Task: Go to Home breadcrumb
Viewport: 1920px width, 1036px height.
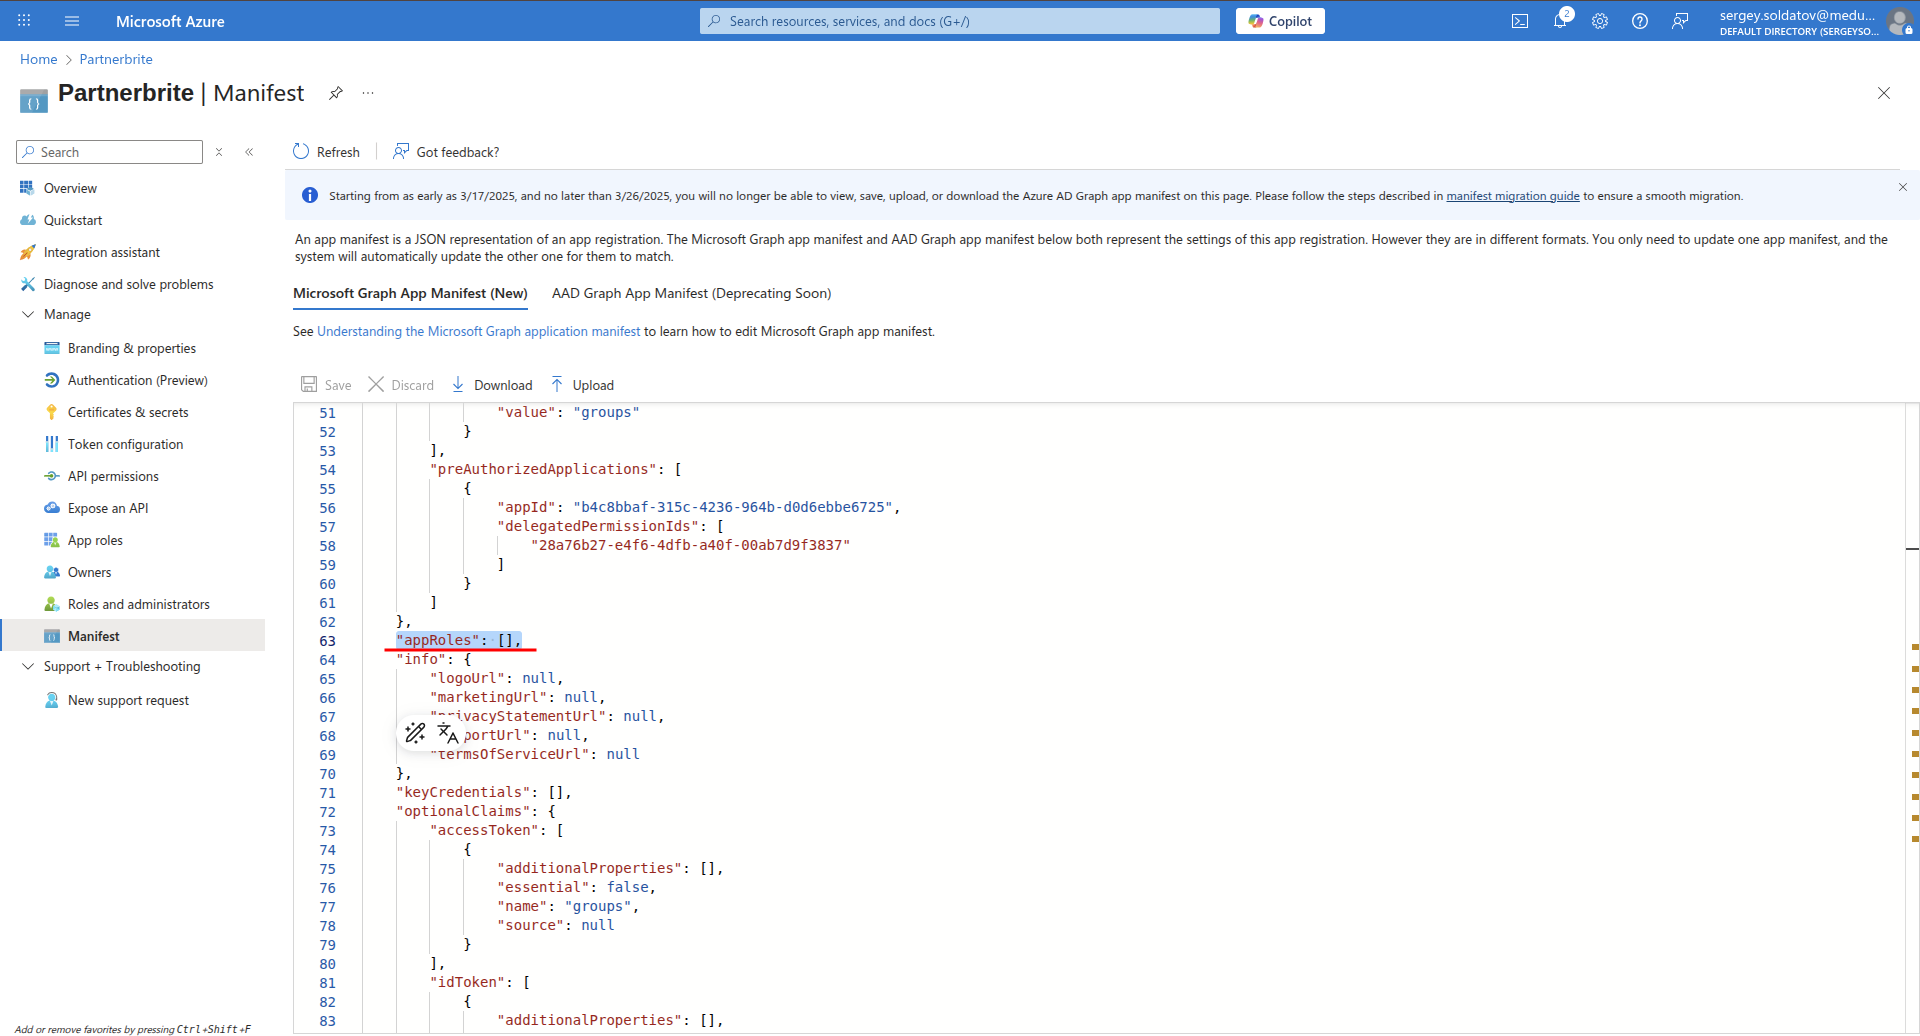Action: tap(39, 59)
